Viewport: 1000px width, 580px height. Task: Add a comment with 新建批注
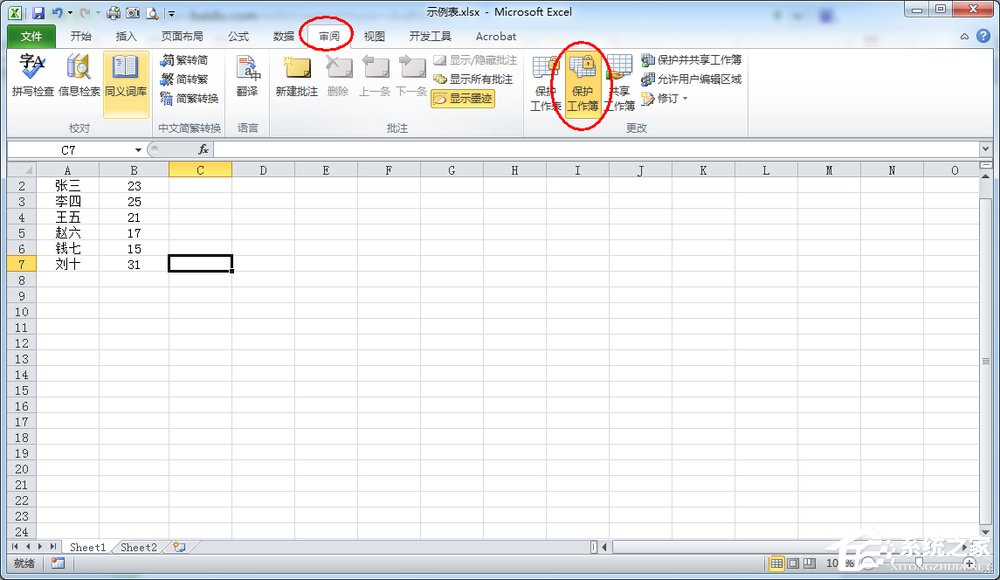tap(295, 76)
